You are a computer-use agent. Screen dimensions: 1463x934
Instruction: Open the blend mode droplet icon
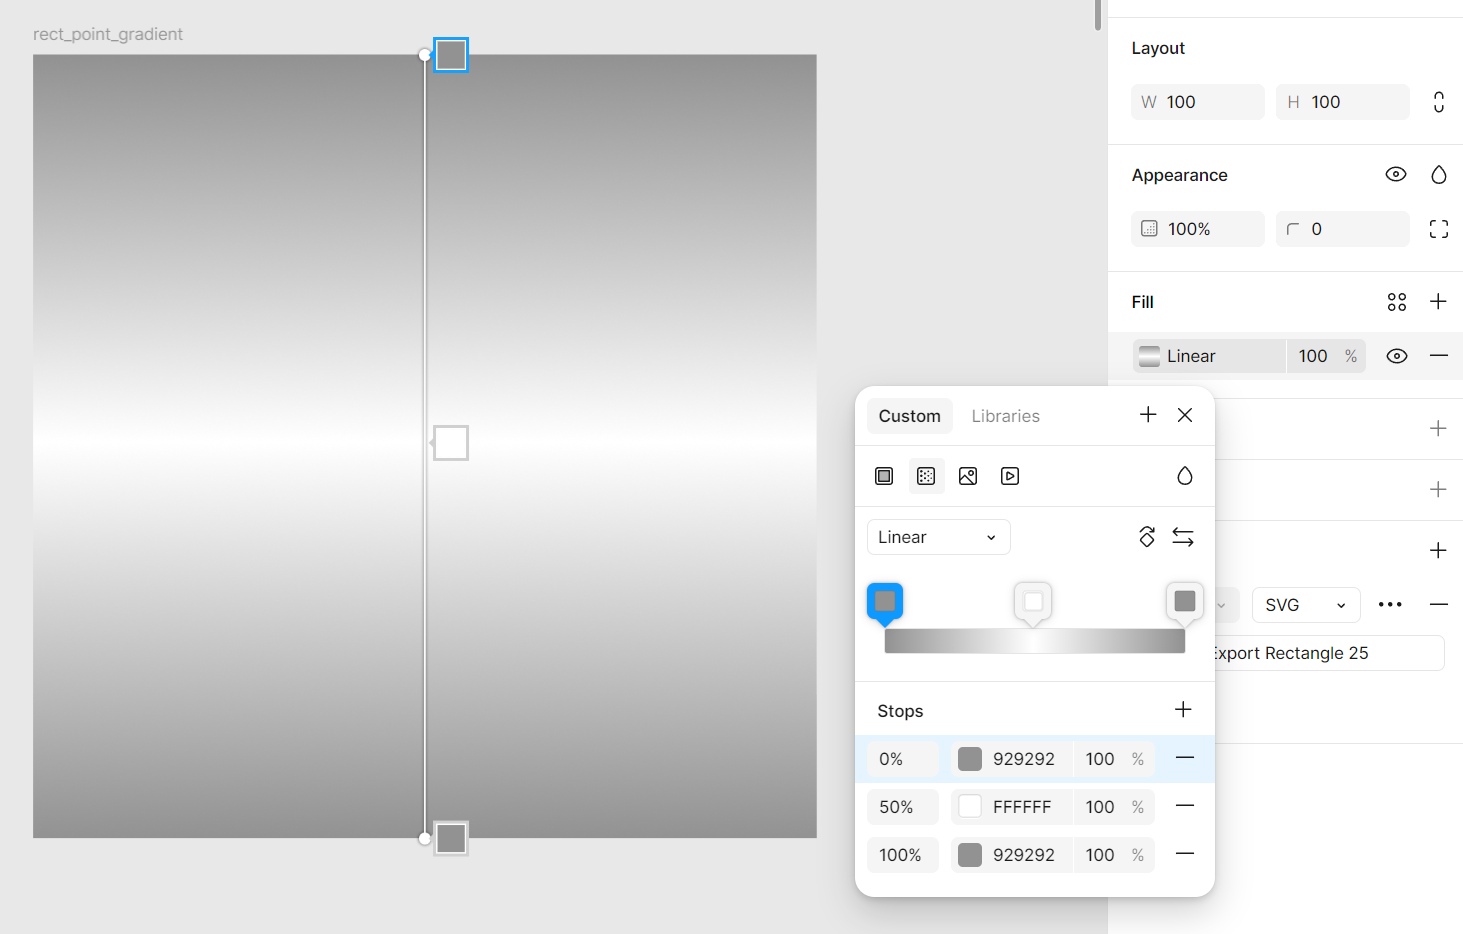[1185, 476]
